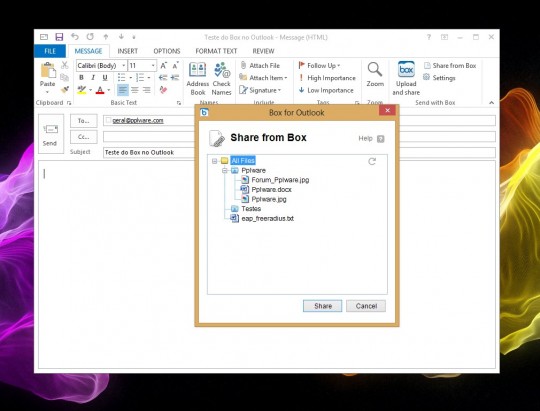Click inside the message body area
Screen dimensions: 540x411
click(x=267, y=264)
